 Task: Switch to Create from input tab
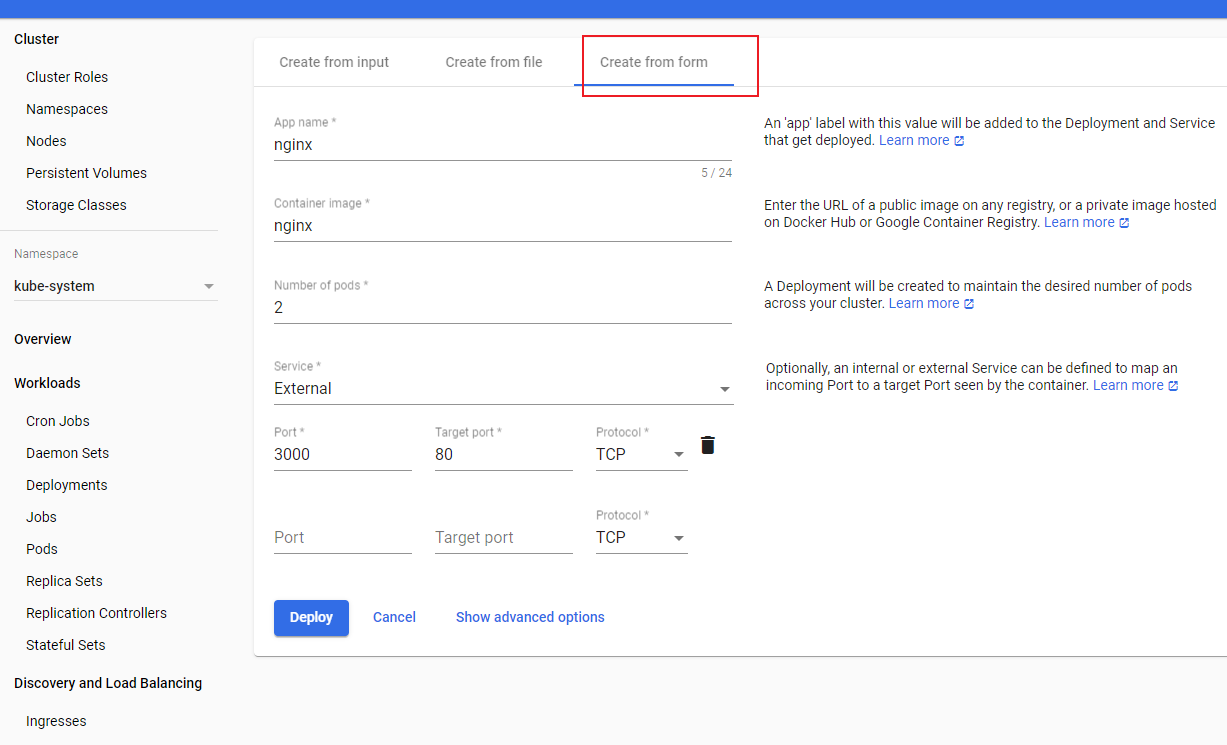click(334, 62)
